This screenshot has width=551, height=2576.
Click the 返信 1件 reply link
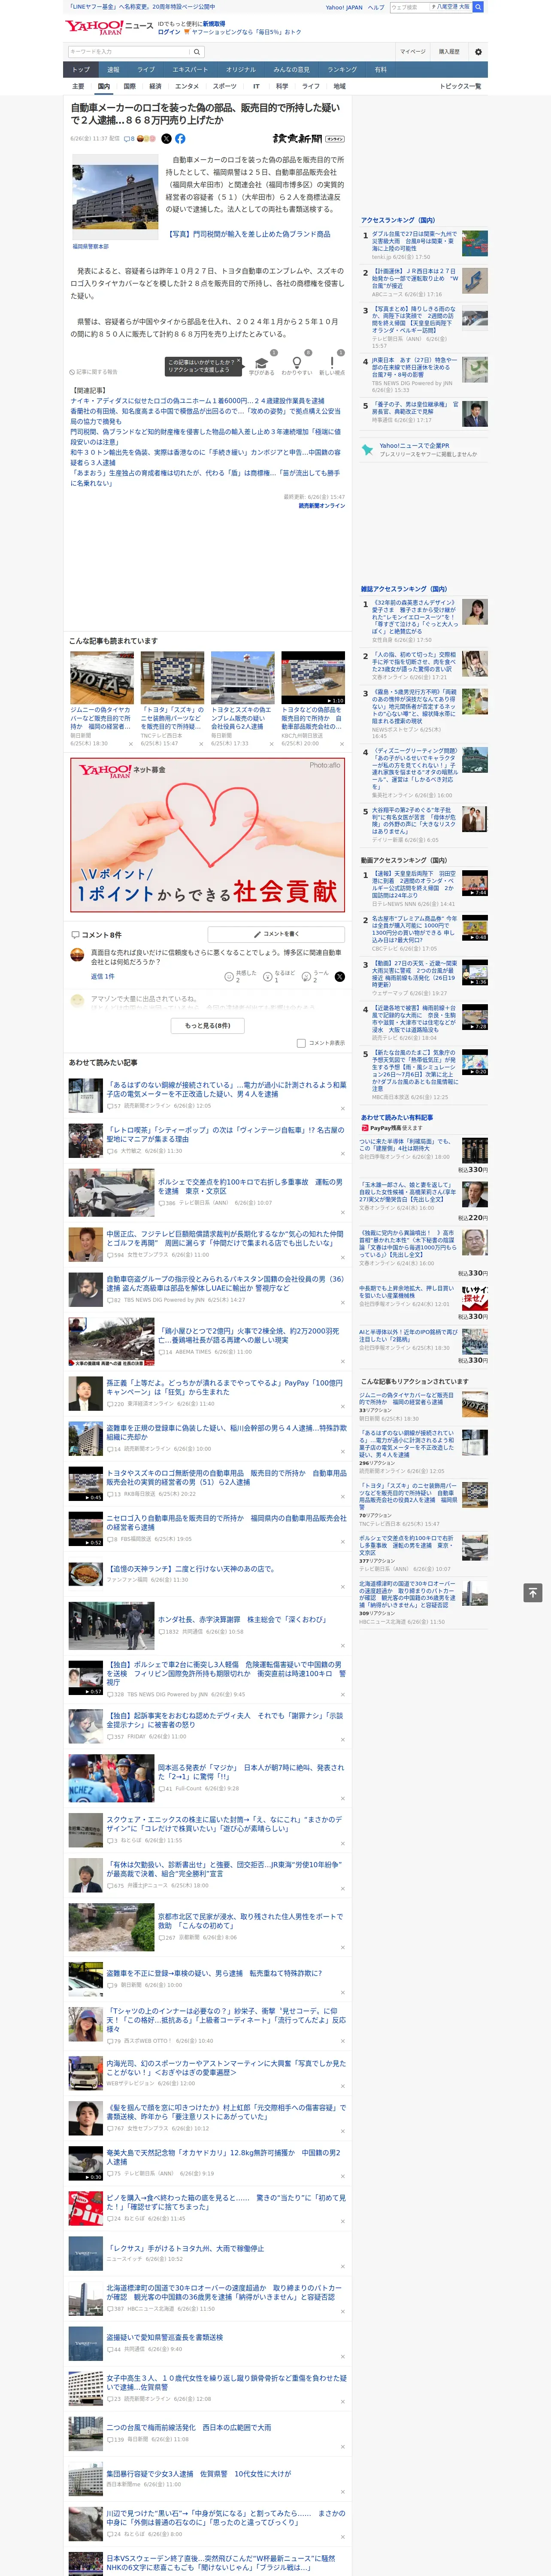[x=102, y=976]
